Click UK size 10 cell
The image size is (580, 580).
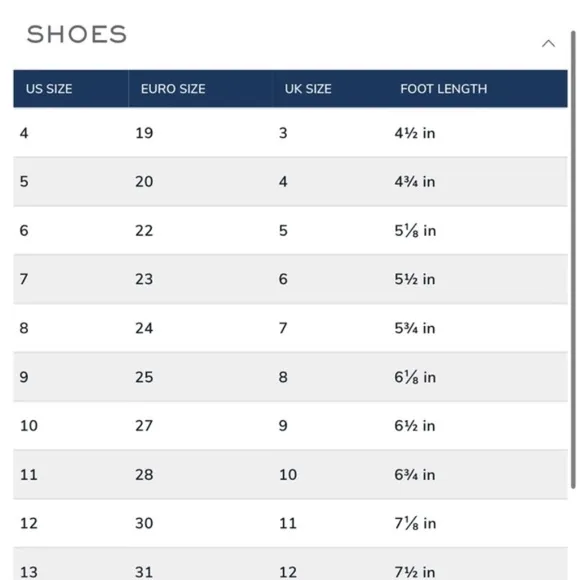point(288,475)
